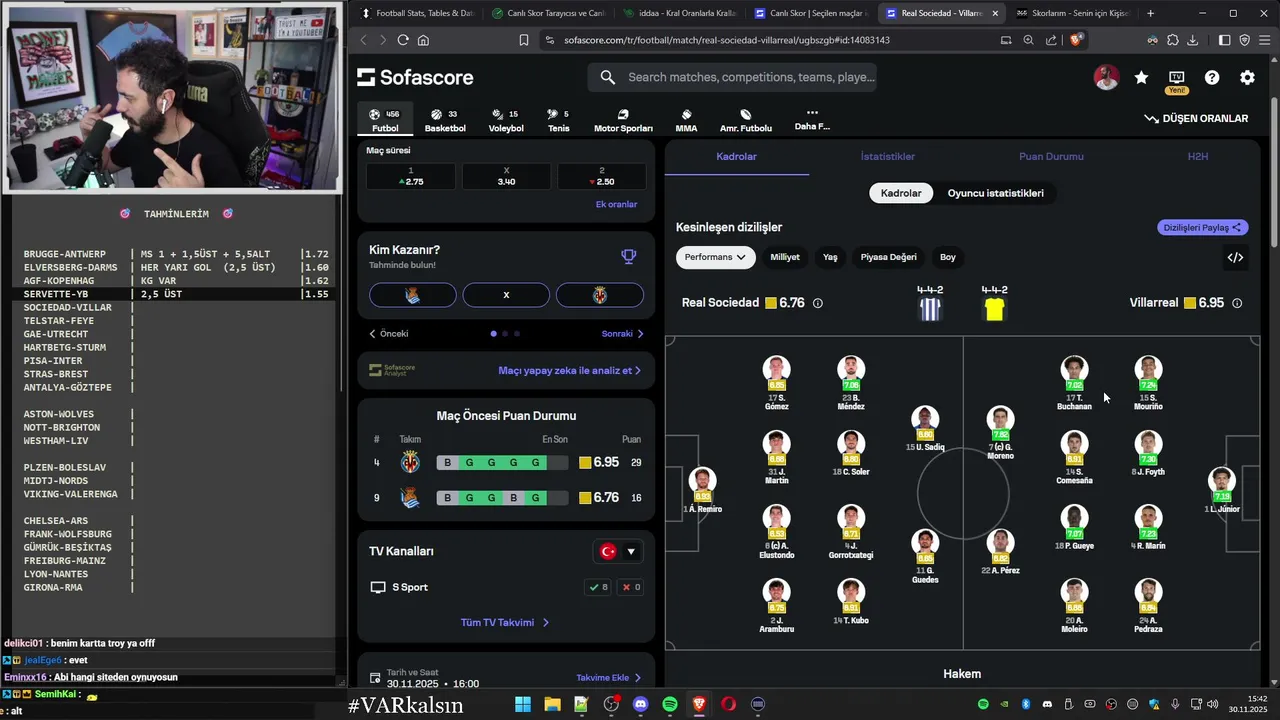1280x720 pixels.
Task: Open TV Kanalları country flag dropdown
Action: 618,551
